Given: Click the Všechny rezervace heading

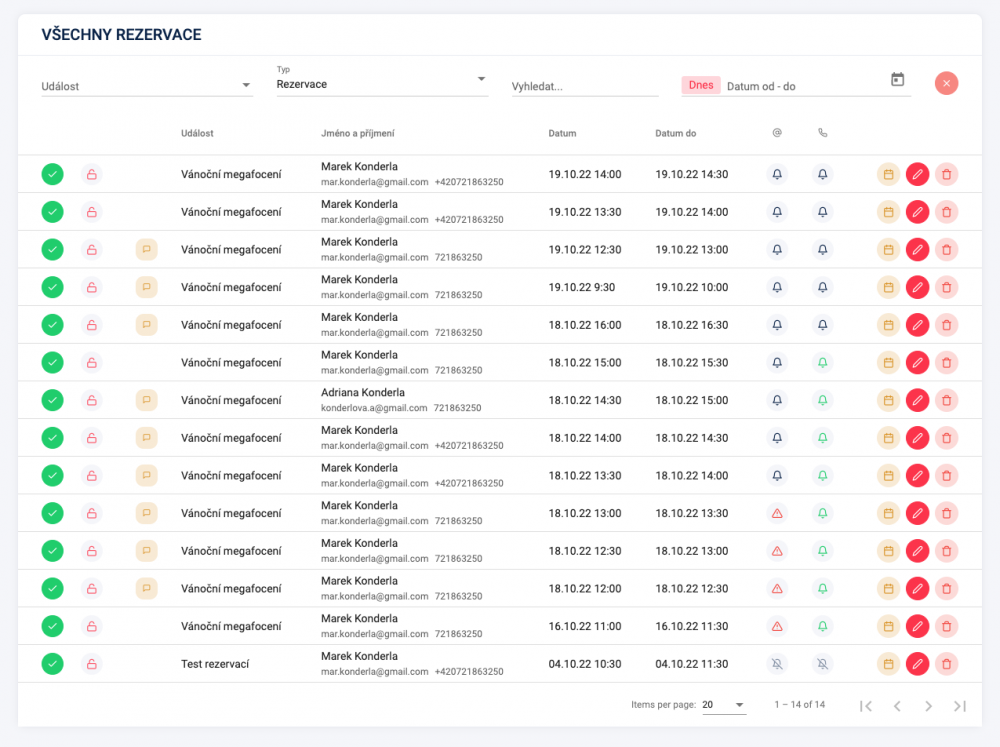Looking at the screenshot, I should pyautogui.click(x=121, y=34).
